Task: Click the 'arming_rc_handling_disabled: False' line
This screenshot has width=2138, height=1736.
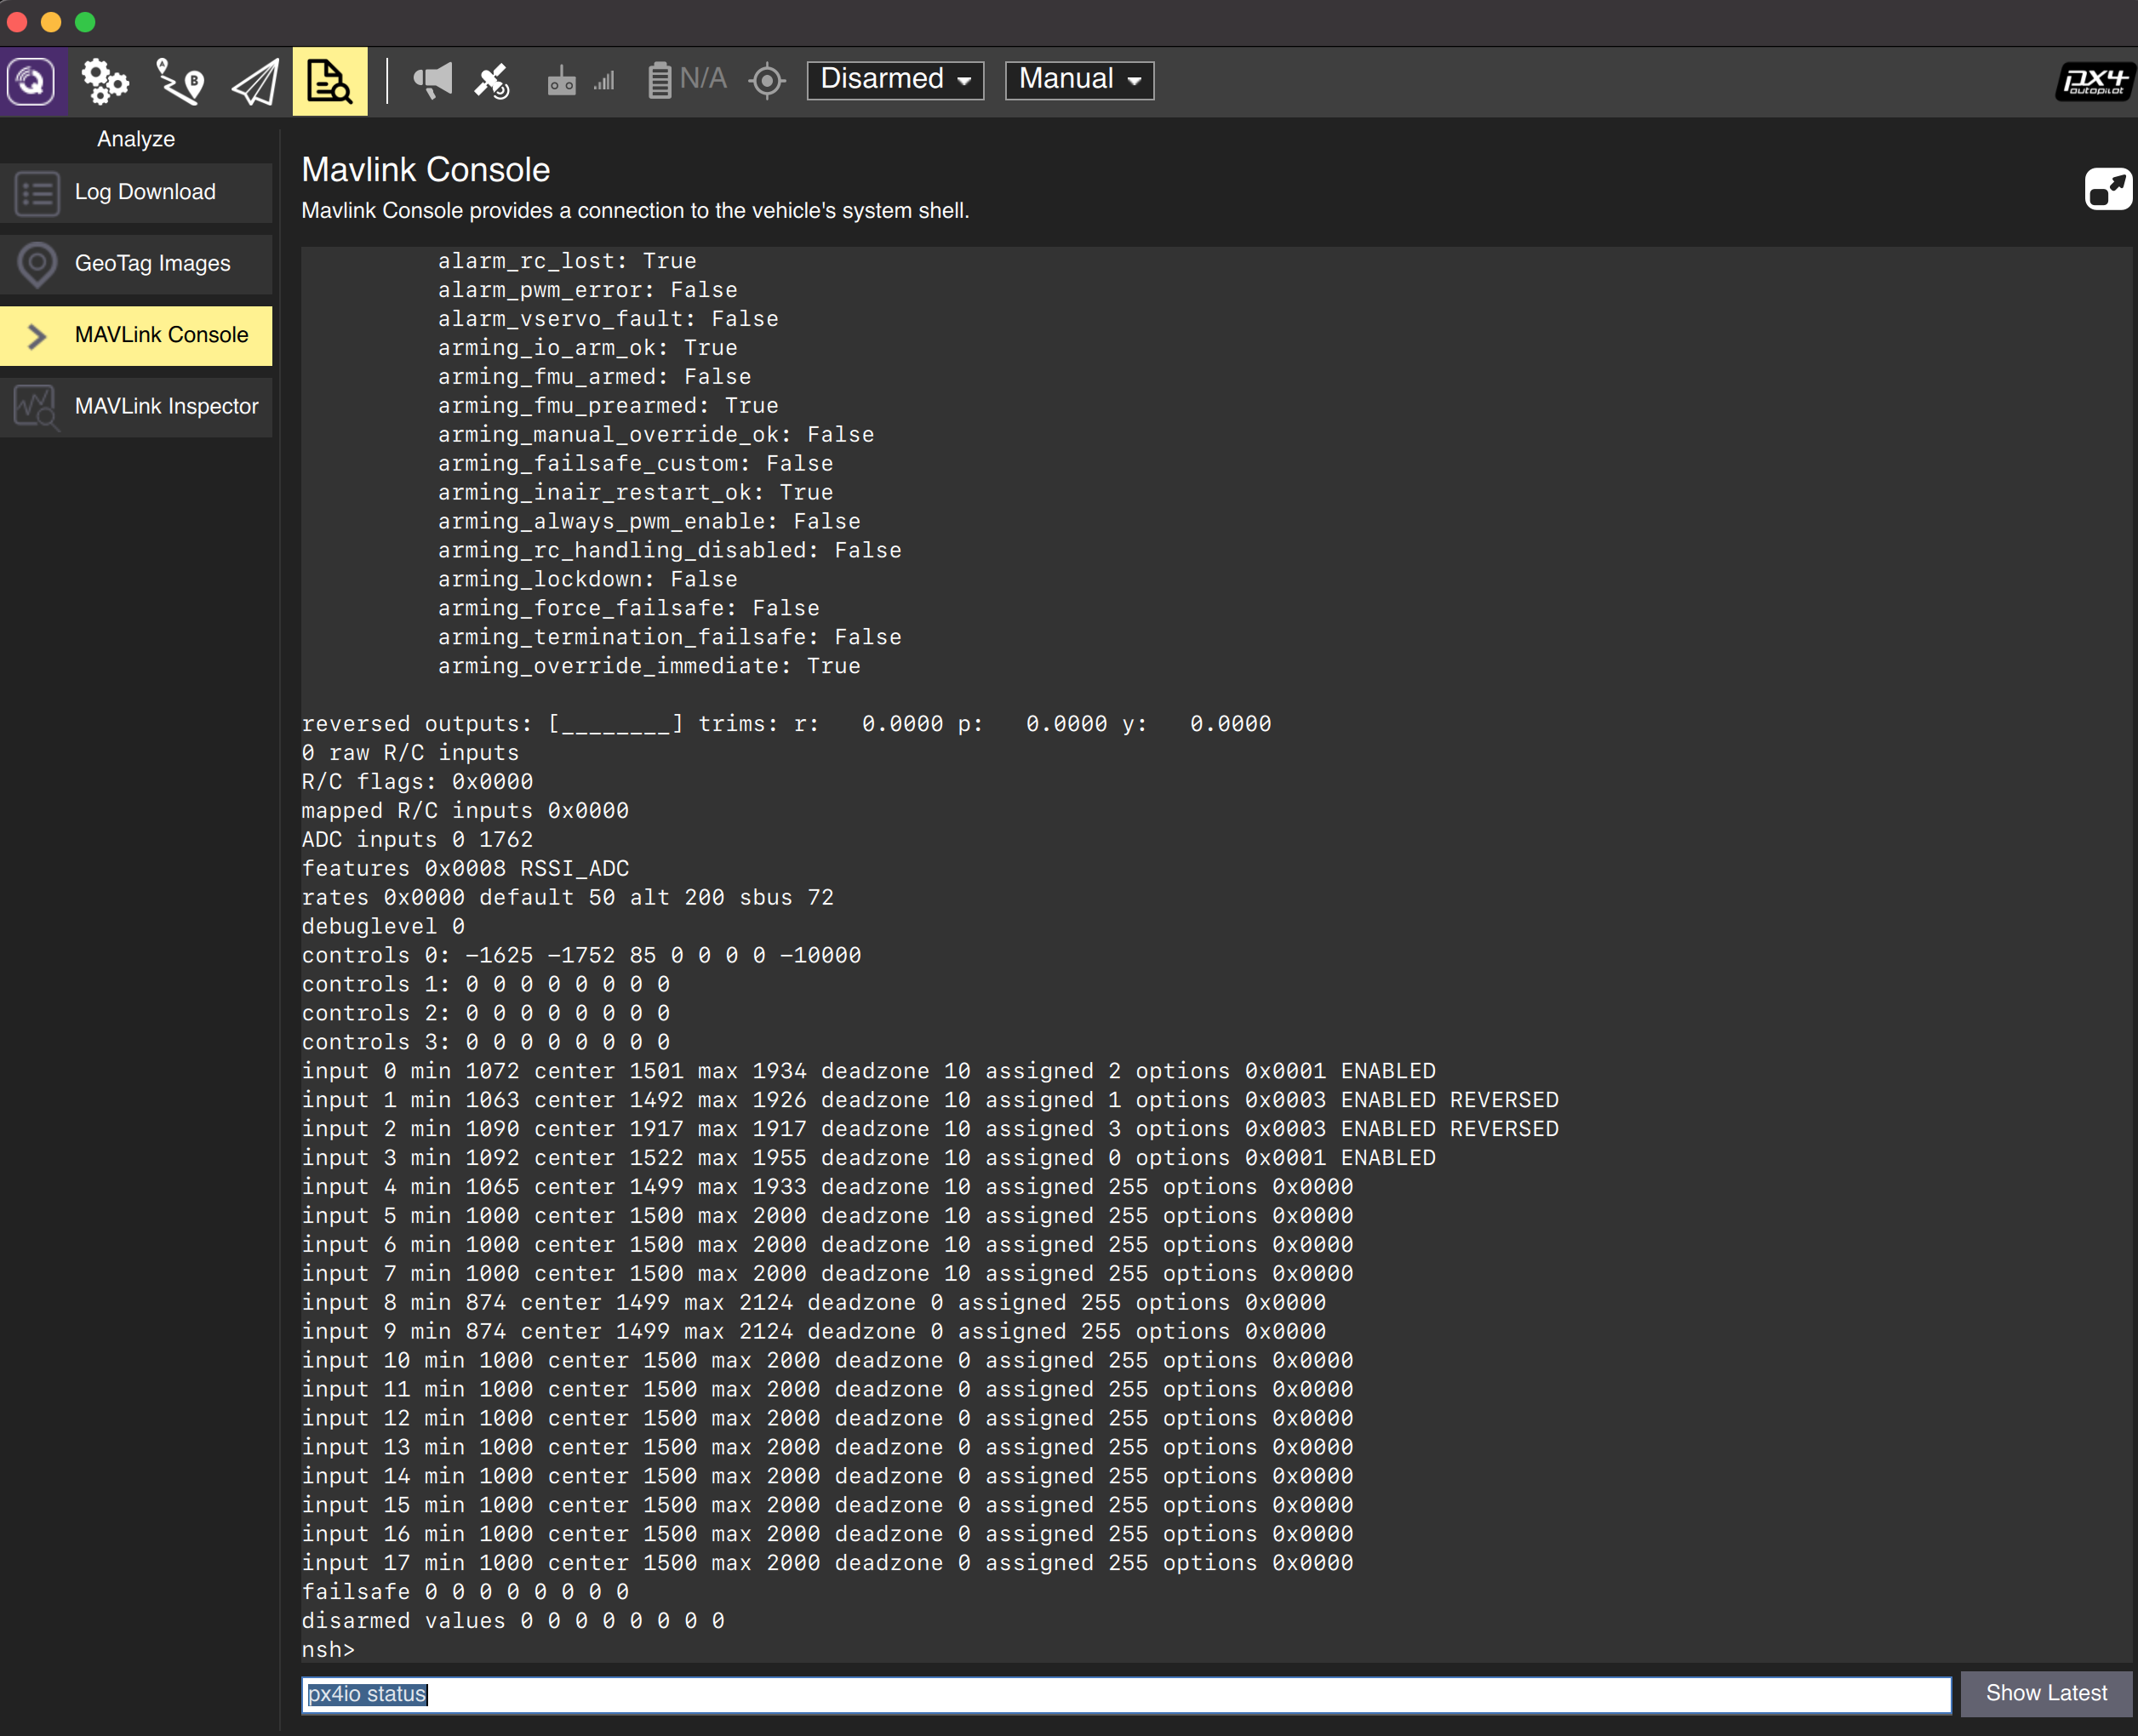Action: coord(669,550)
